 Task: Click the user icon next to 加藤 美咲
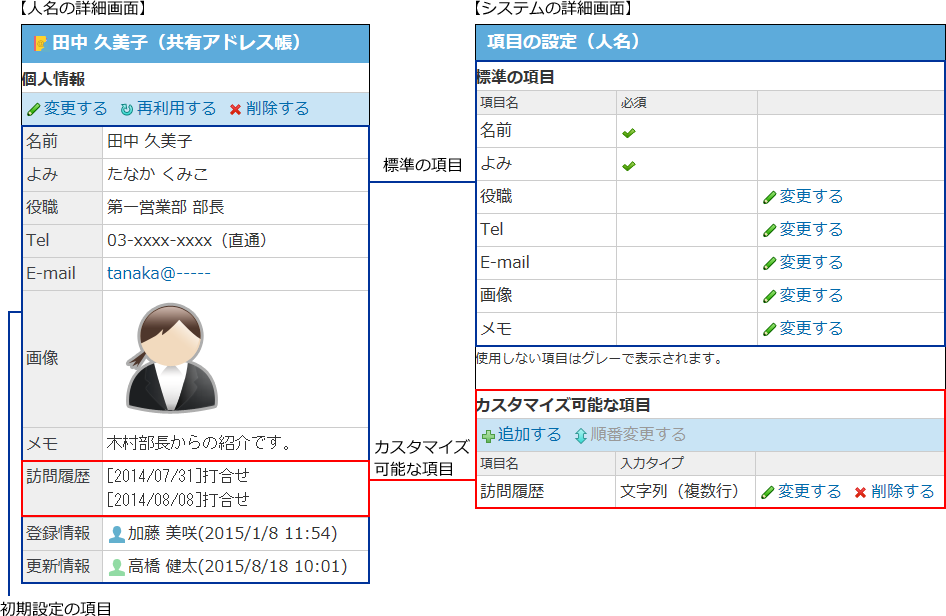(x=117, y=534)
